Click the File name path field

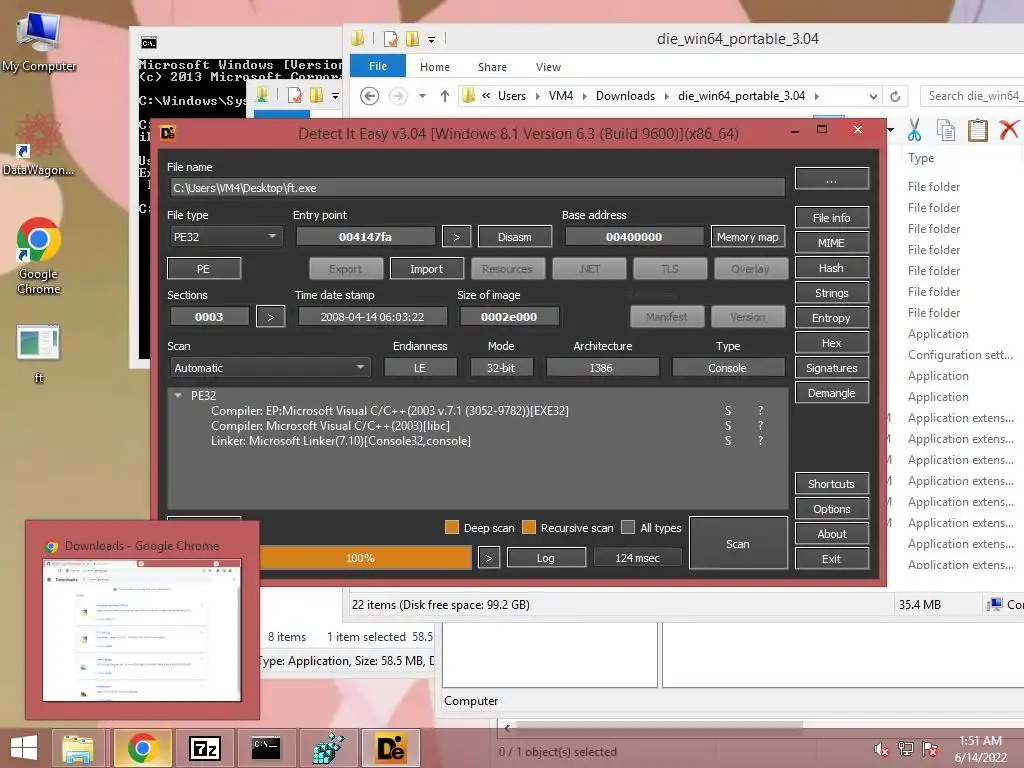pos(477,187)
